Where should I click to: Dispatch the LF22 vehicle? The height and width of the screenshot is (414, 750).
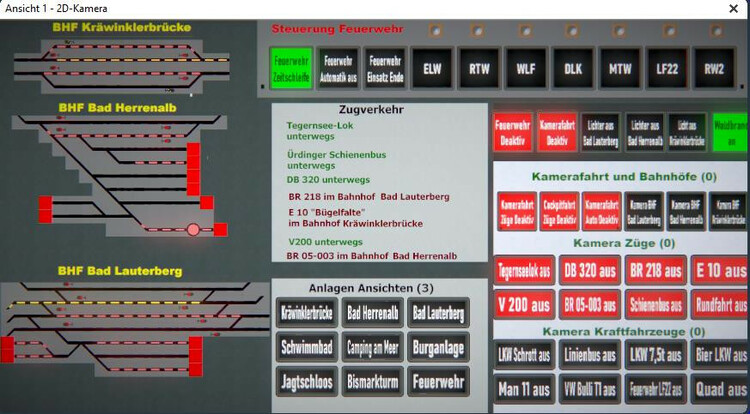[667, 68]
